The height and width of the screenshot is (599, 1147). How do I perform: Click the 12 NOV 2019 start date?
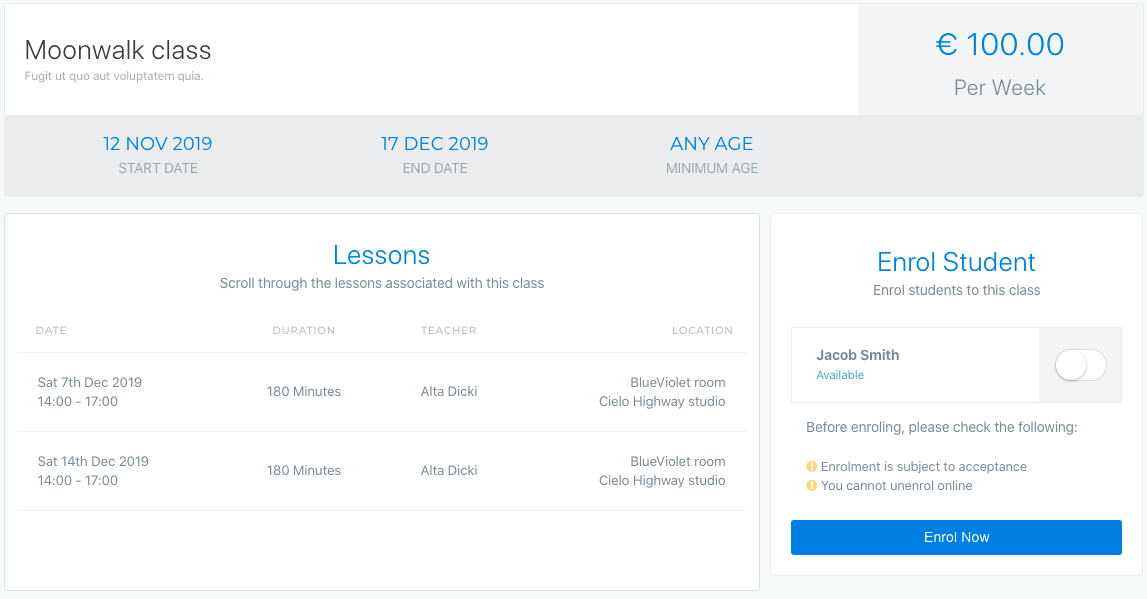[157, 143]
